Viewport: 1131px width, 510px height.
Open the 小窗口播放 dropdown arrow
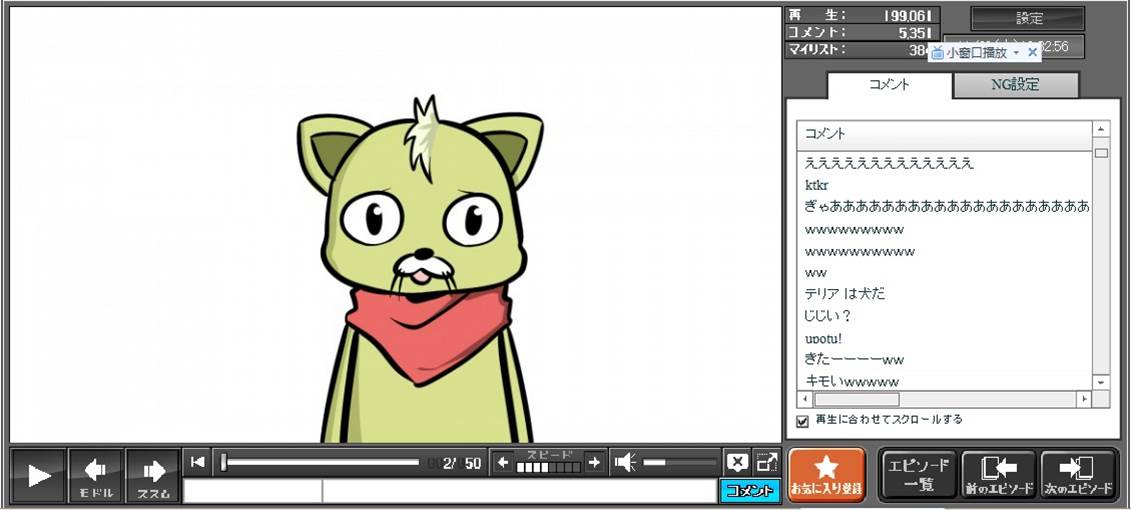(x=1016, y=52)
